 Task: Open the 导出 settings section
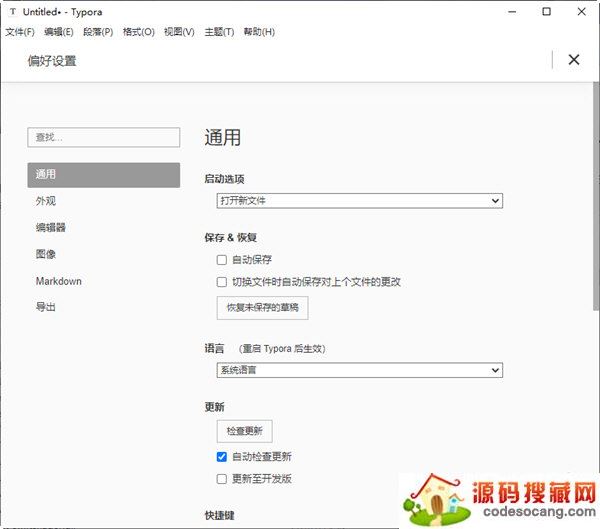point(46,307)
